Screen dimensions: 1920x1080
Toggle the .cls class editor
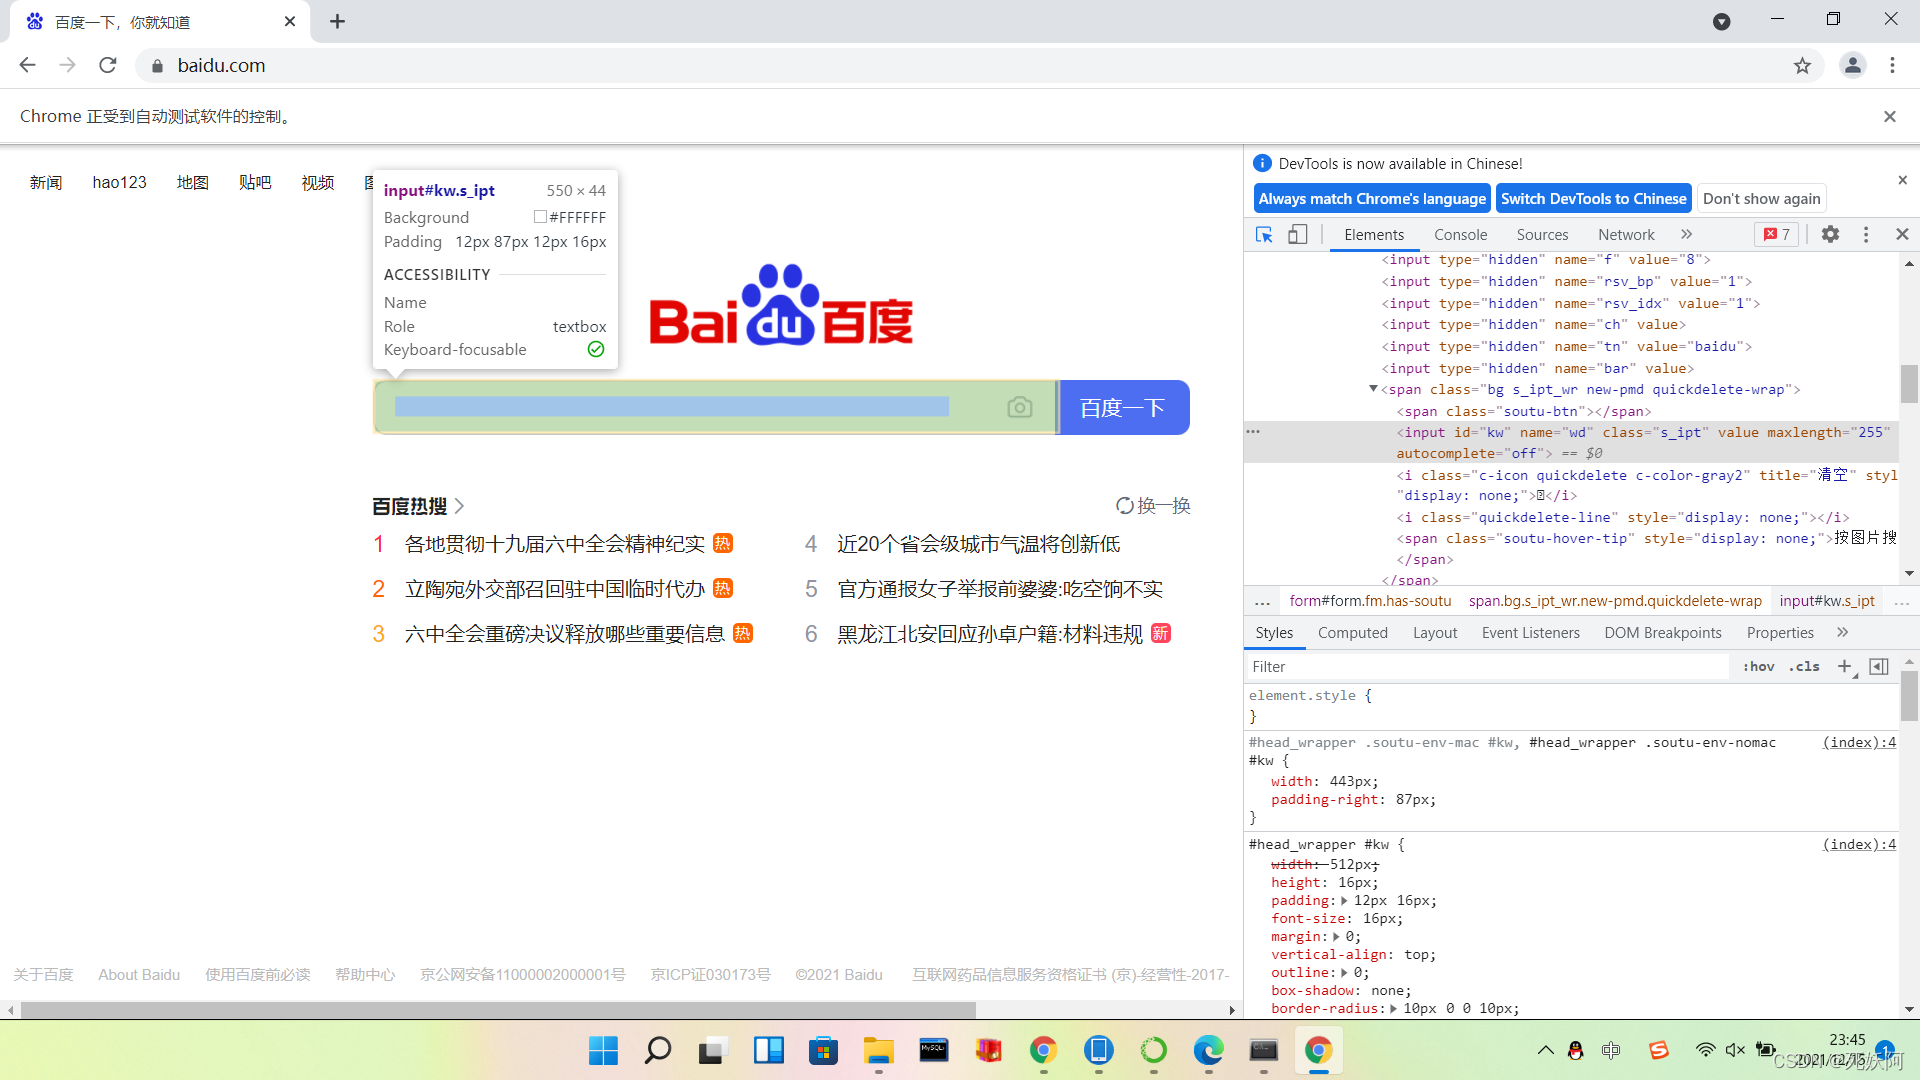[x=1805, y=666]
